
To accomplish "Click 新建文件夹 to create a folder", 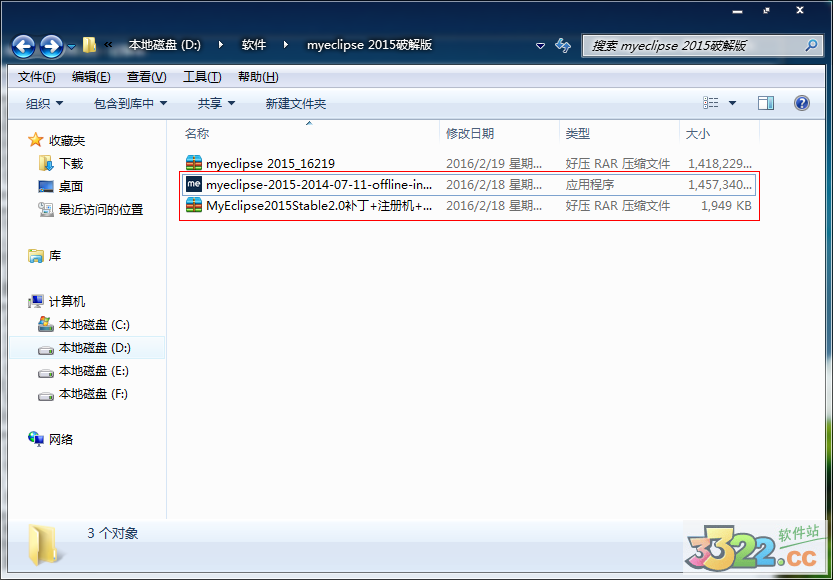I will click(296, 104).
